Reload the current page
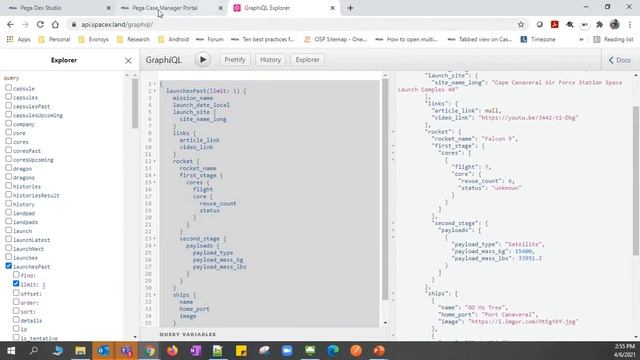This screenshot has height=360, width=640. pos(40,24)
